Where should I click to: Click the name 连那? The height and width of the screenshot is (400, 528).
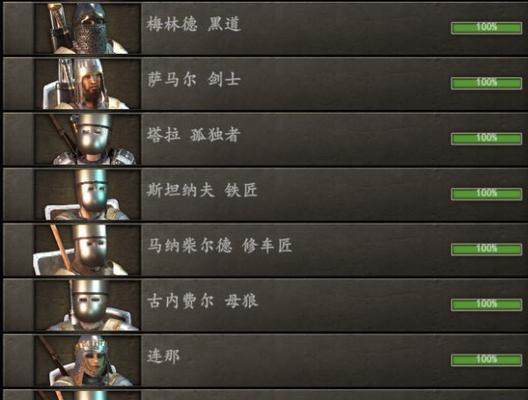164,356
